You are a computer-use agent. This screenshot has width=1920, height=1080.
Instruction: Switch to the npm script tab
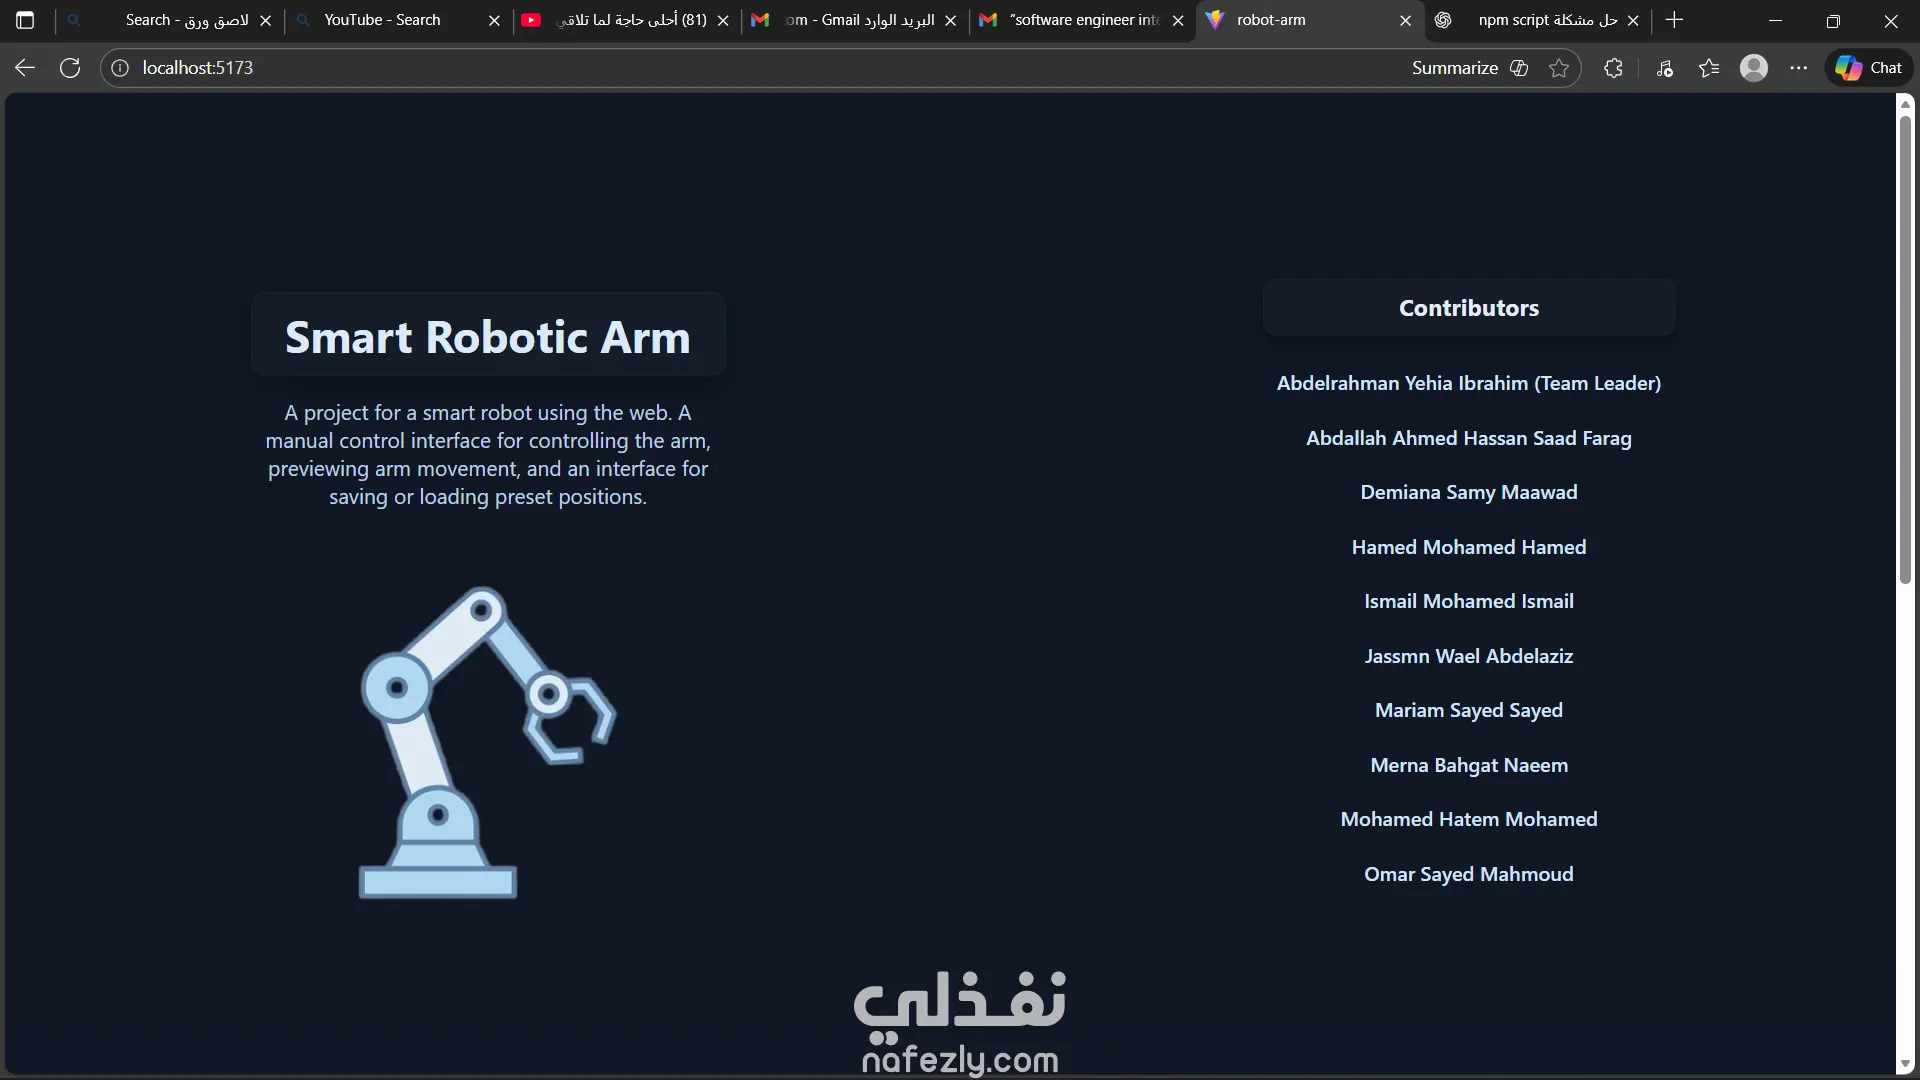(1546, 20)
